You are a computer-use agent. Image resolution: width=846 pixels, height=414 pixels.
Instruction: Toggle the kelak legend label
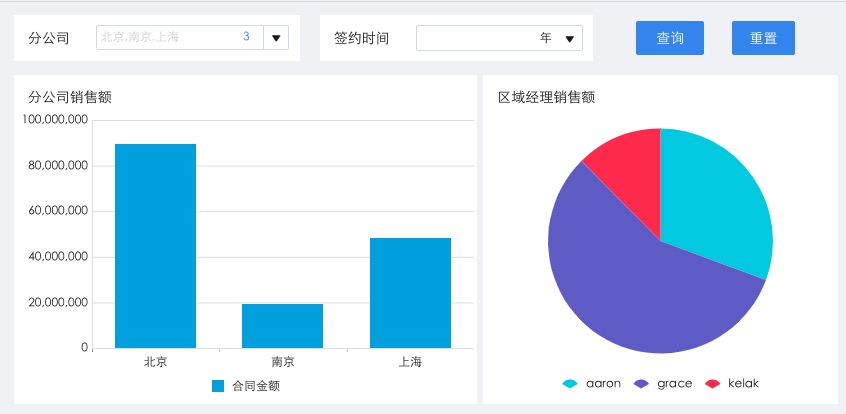[x=743, y=383]
